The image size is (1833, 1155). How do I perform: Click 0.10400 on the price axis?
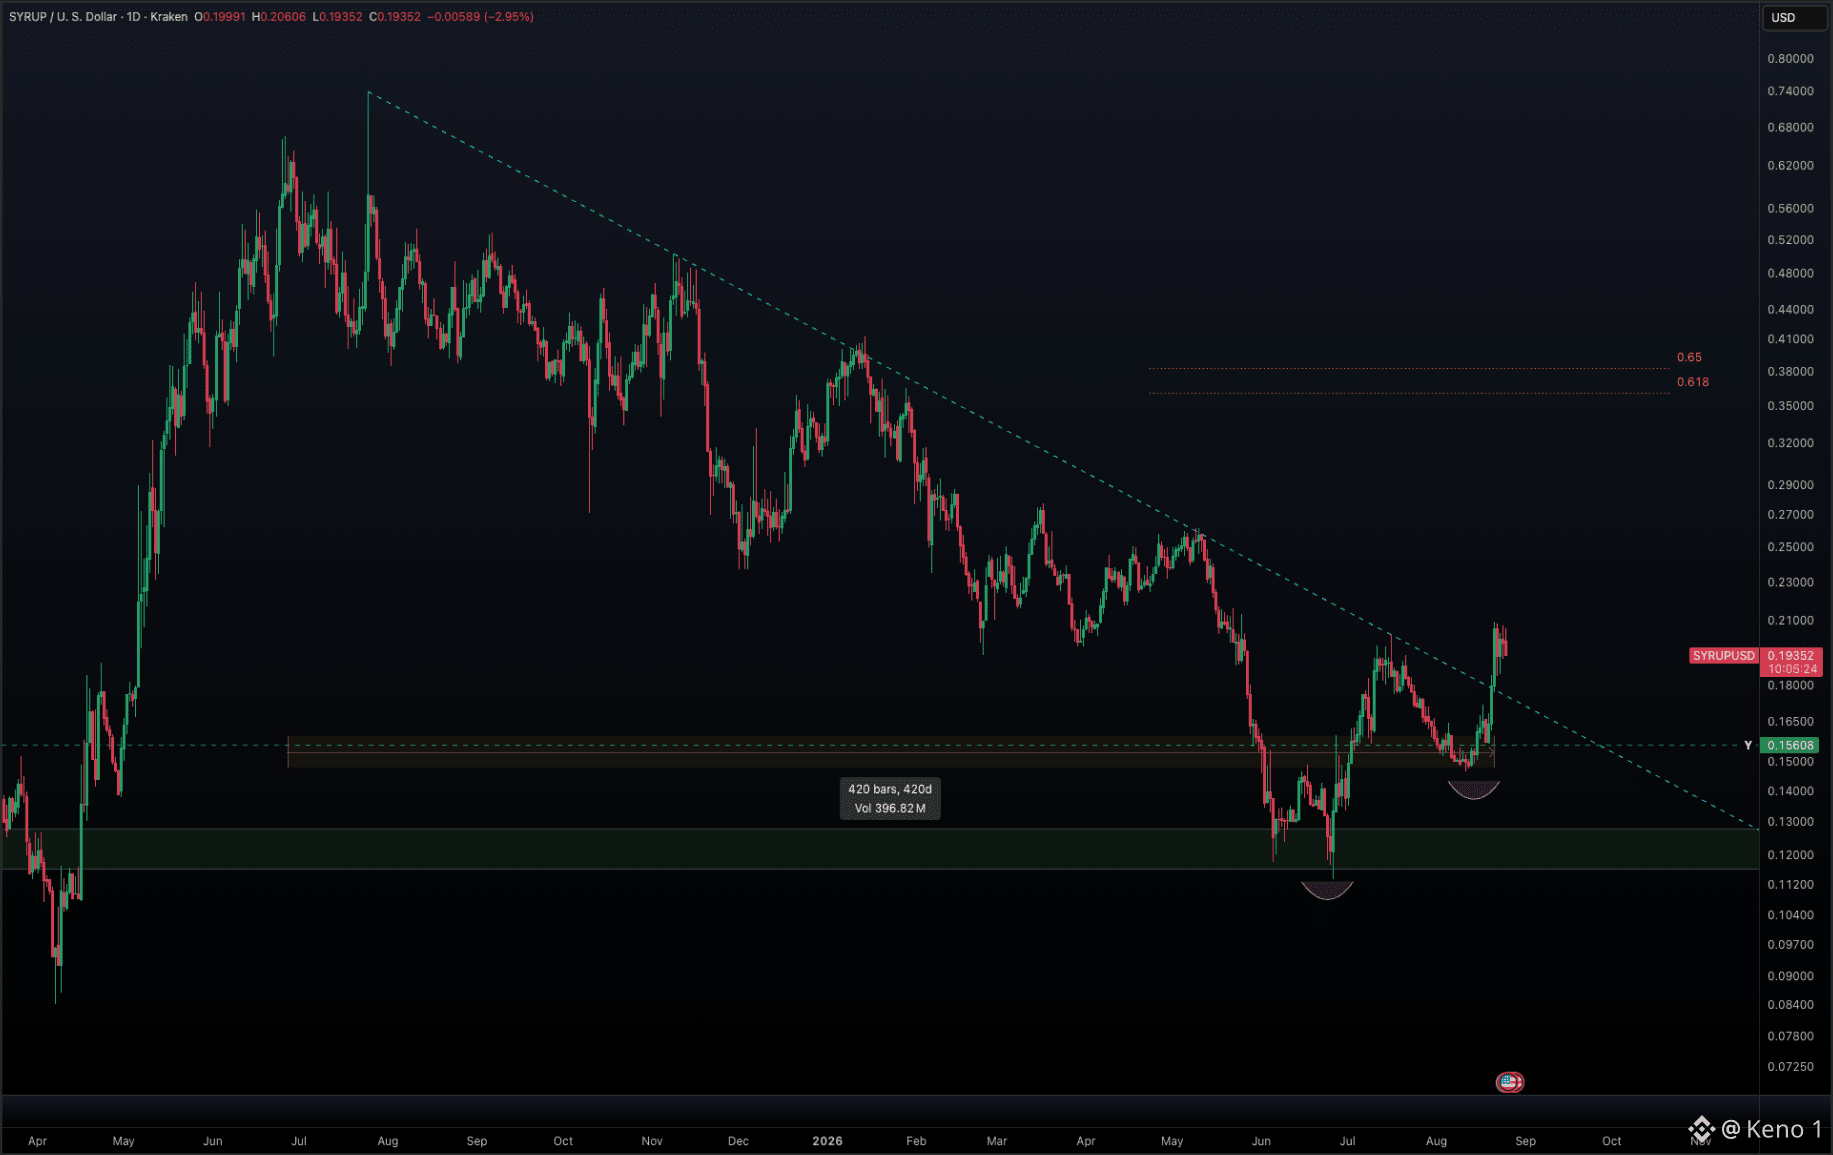pyautogui.click(x=1790, y=915)
